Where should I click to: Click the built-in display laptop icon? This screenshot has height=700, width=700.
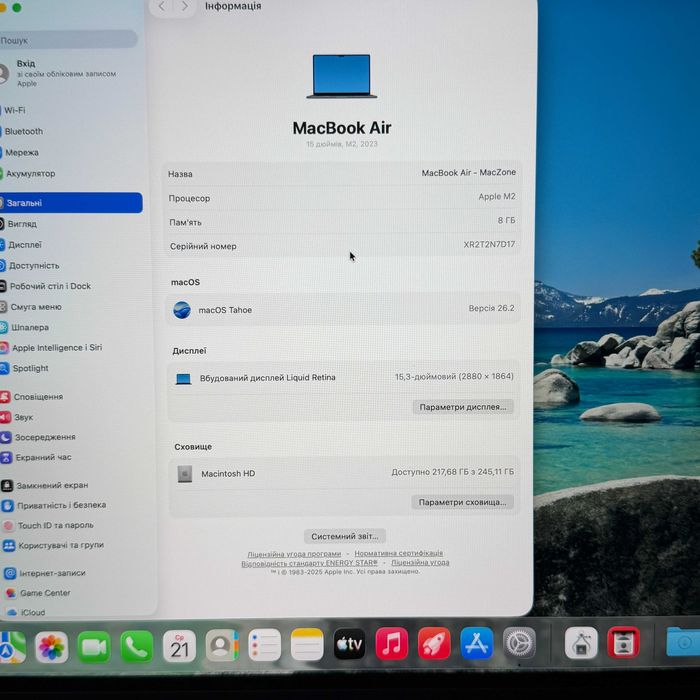click(x=183, y=379)
